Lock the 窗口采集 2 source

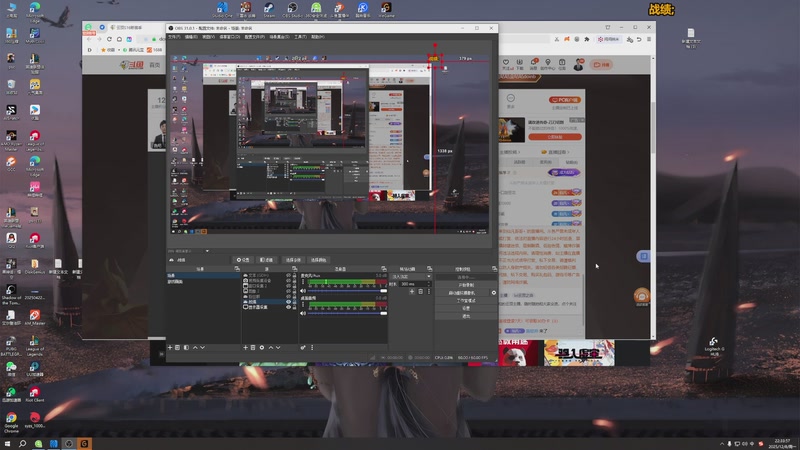point(294,286)
